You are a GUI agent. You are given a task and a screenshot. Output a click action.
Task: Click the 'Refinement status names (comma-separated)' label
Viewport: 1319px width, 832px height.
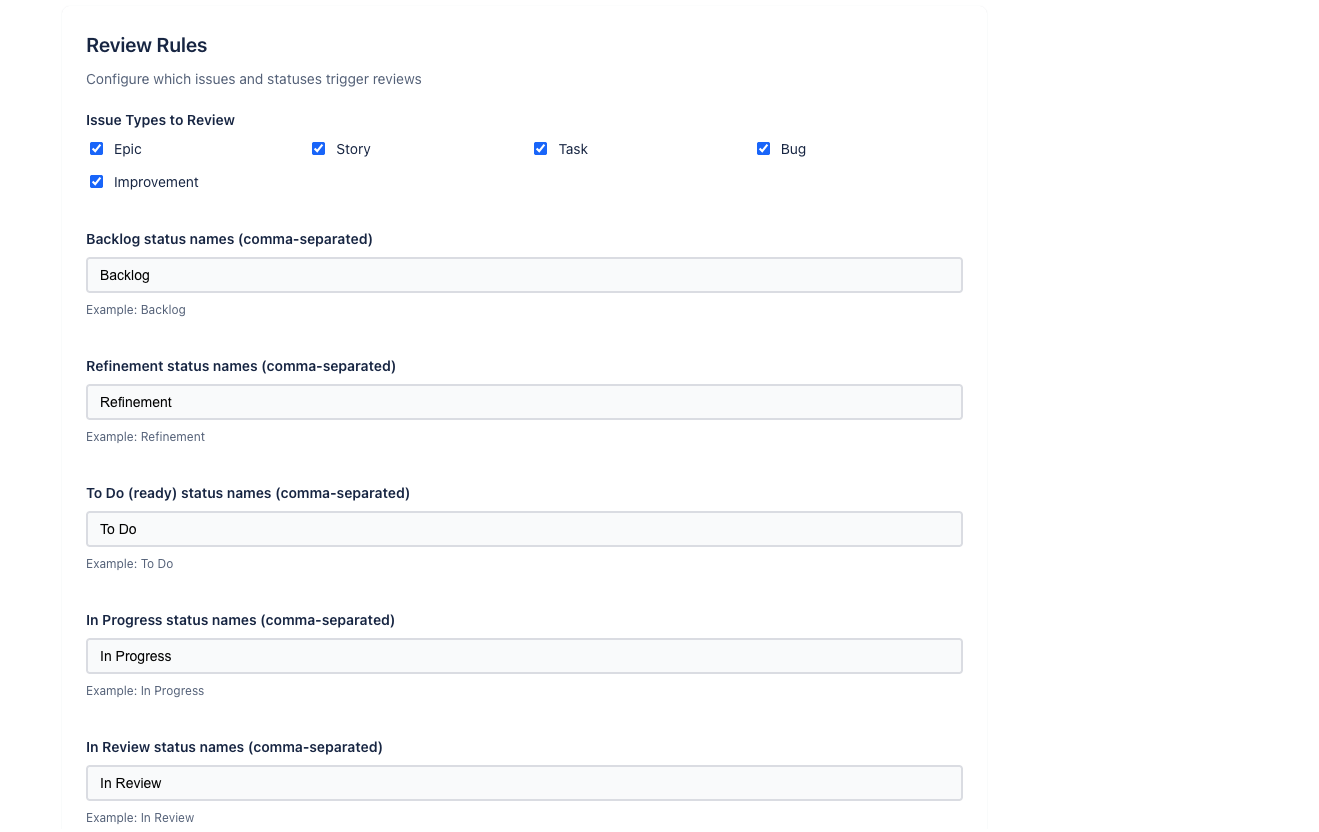pos(240,366)
